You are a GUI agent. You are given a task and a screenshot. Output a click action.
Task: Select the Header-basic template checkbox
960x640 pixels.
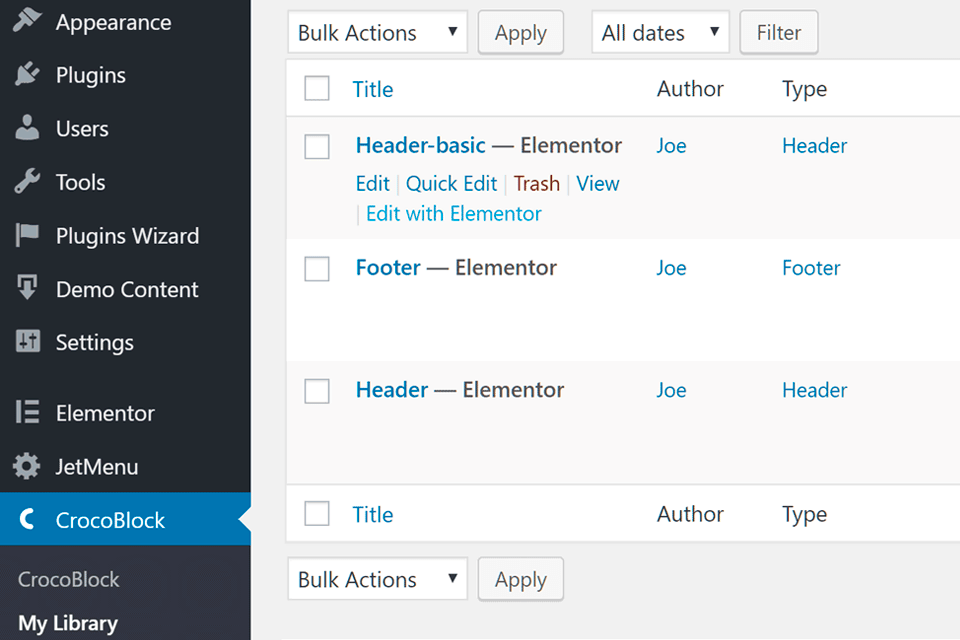317,147
